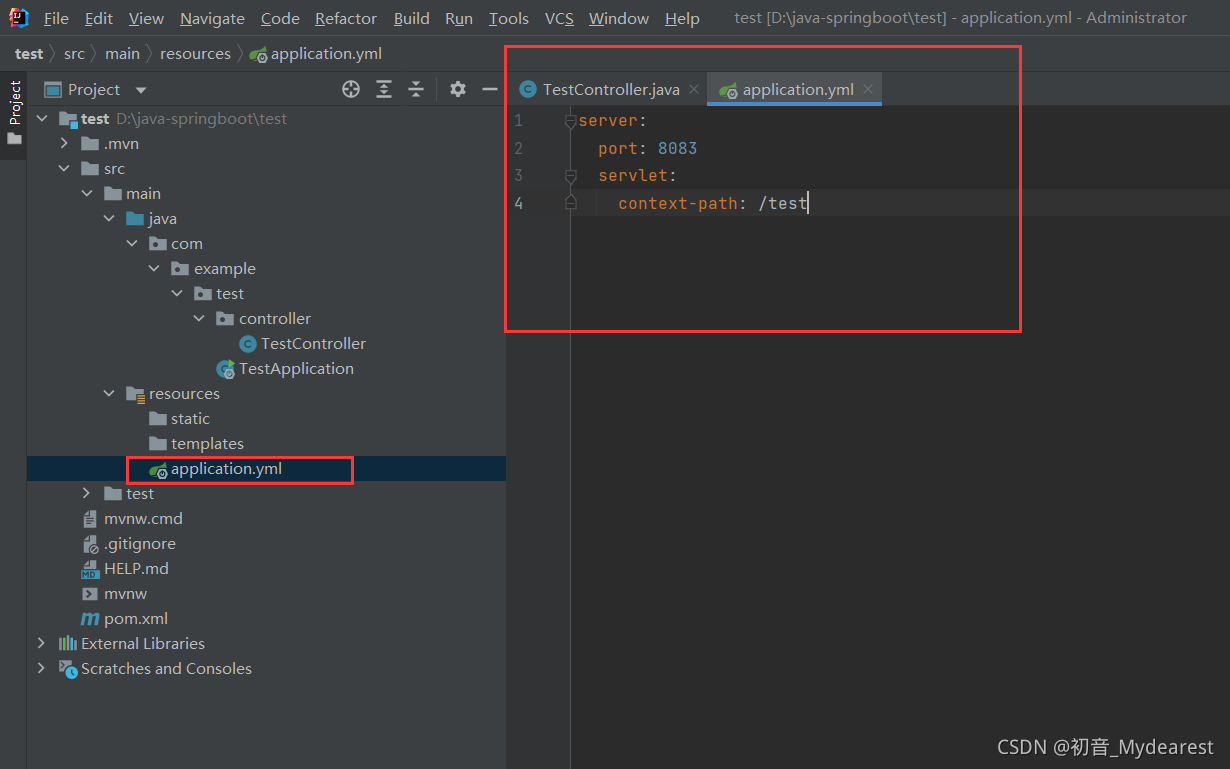Collapse the servlet block fold marker

[x=570, y=176]
